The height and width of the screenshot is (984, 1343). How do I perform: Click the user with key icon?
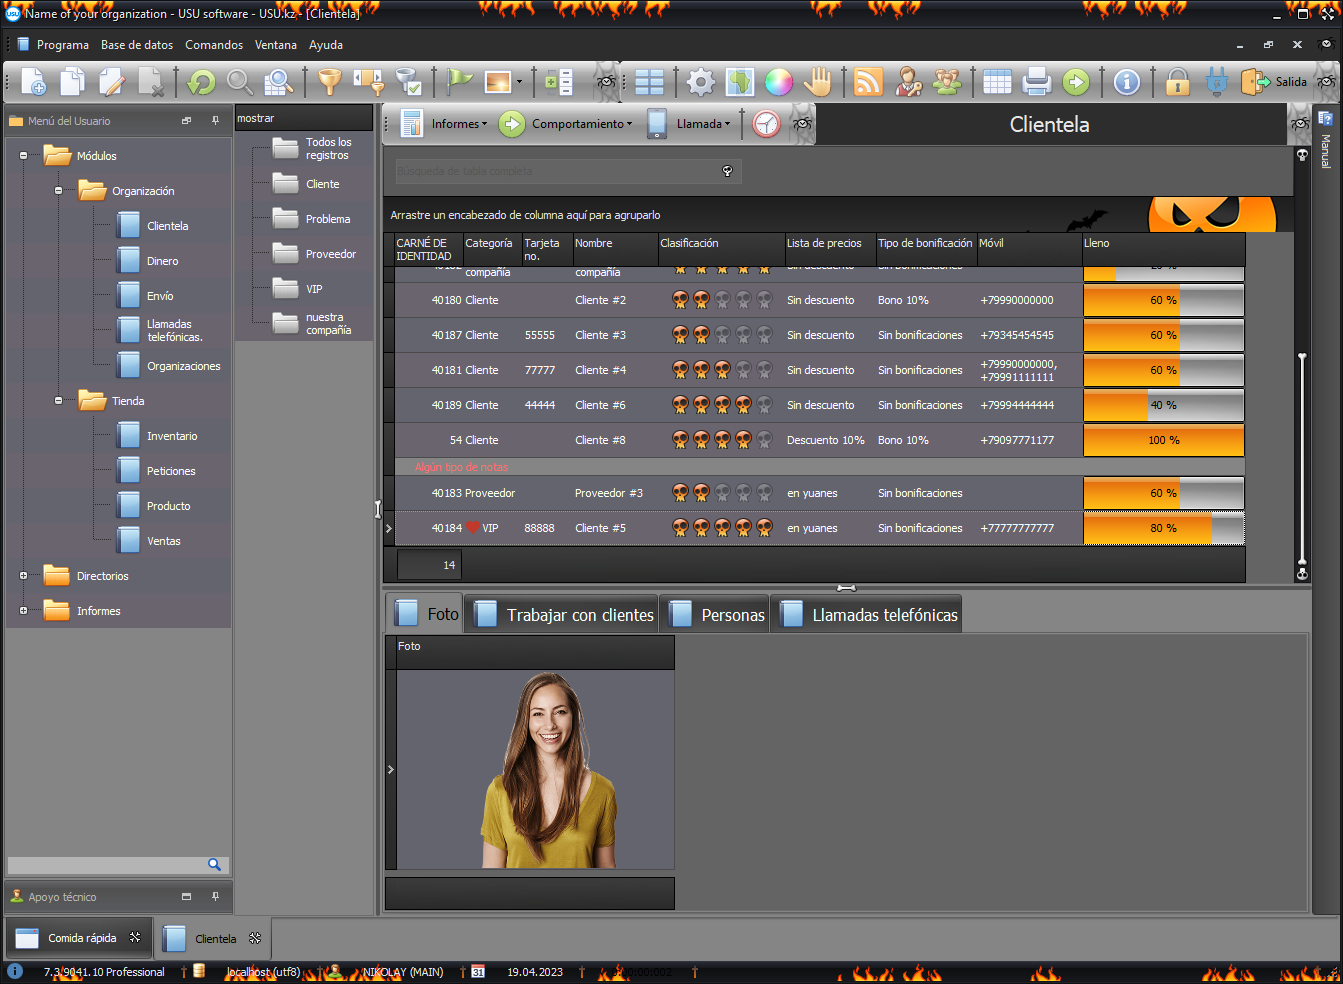[x=908, y=82]
